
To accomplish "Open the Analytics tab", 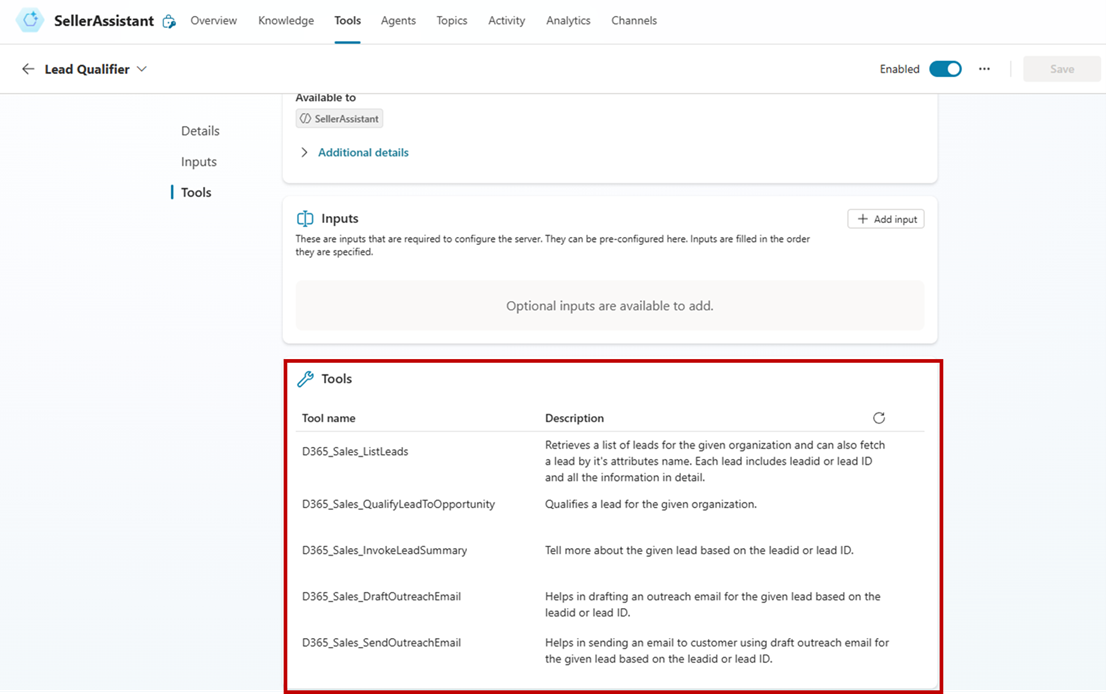I will point(568,20).
